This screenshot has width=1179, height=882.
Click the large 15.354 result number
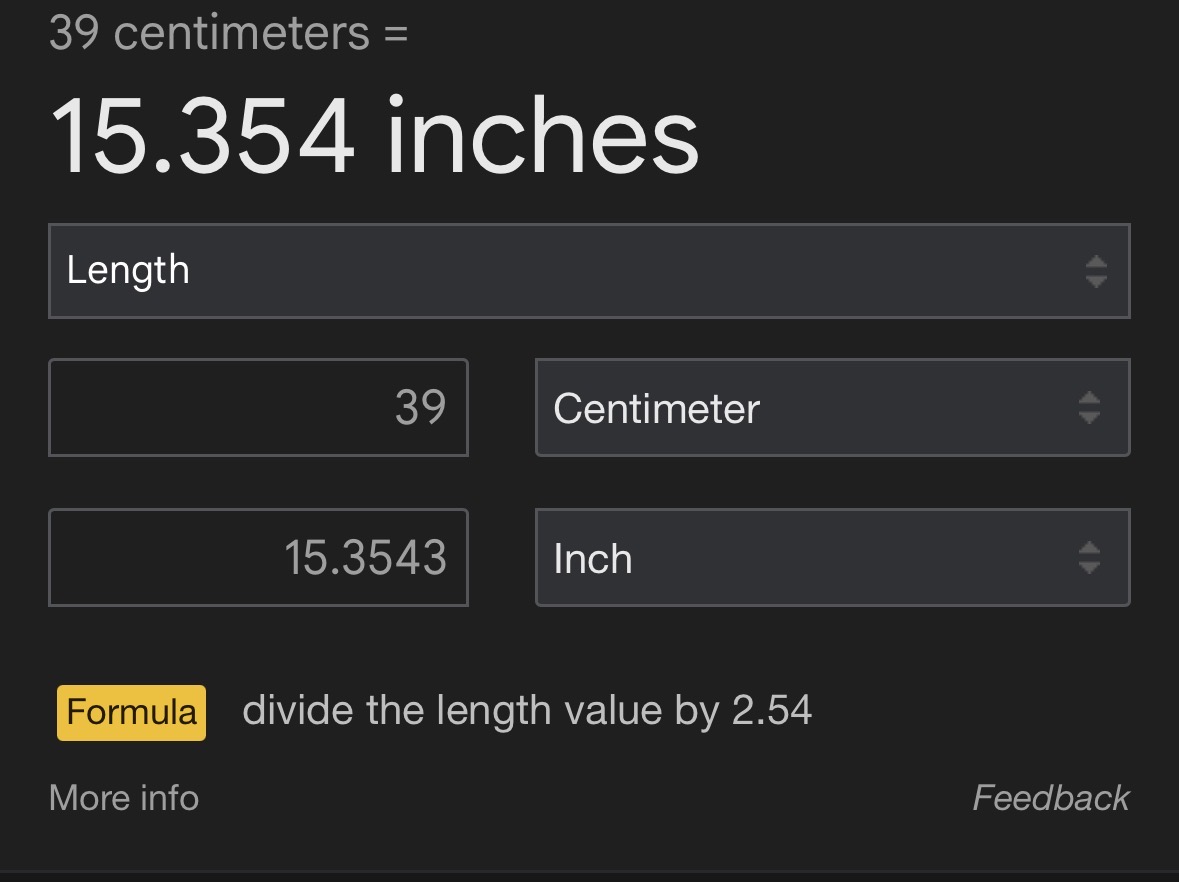(202, 137)
